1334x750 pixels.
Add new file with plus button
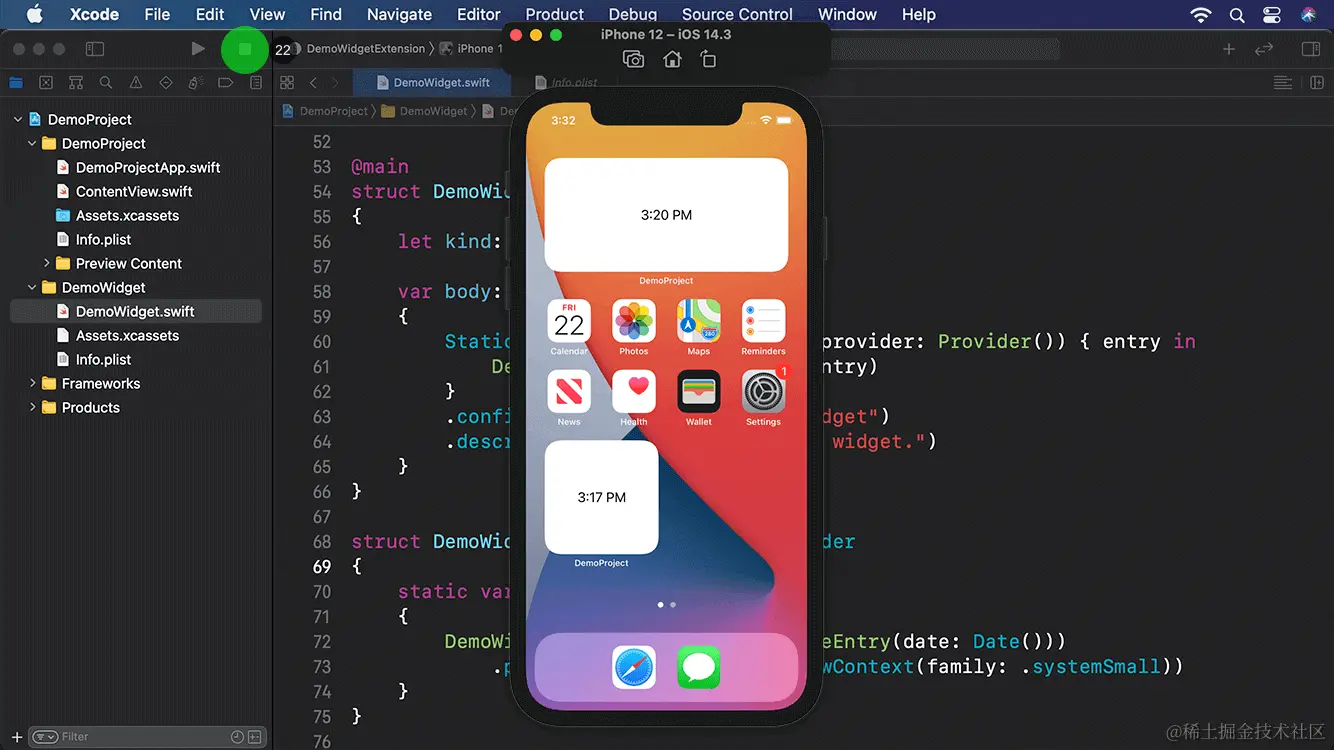point(16,737)
